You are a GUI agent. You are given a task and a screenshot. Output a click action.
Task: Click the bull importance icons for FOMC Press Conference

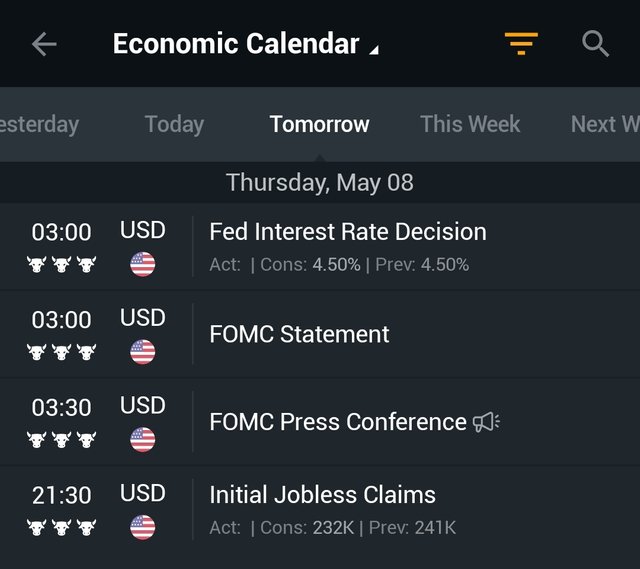(x=62, y=440)
